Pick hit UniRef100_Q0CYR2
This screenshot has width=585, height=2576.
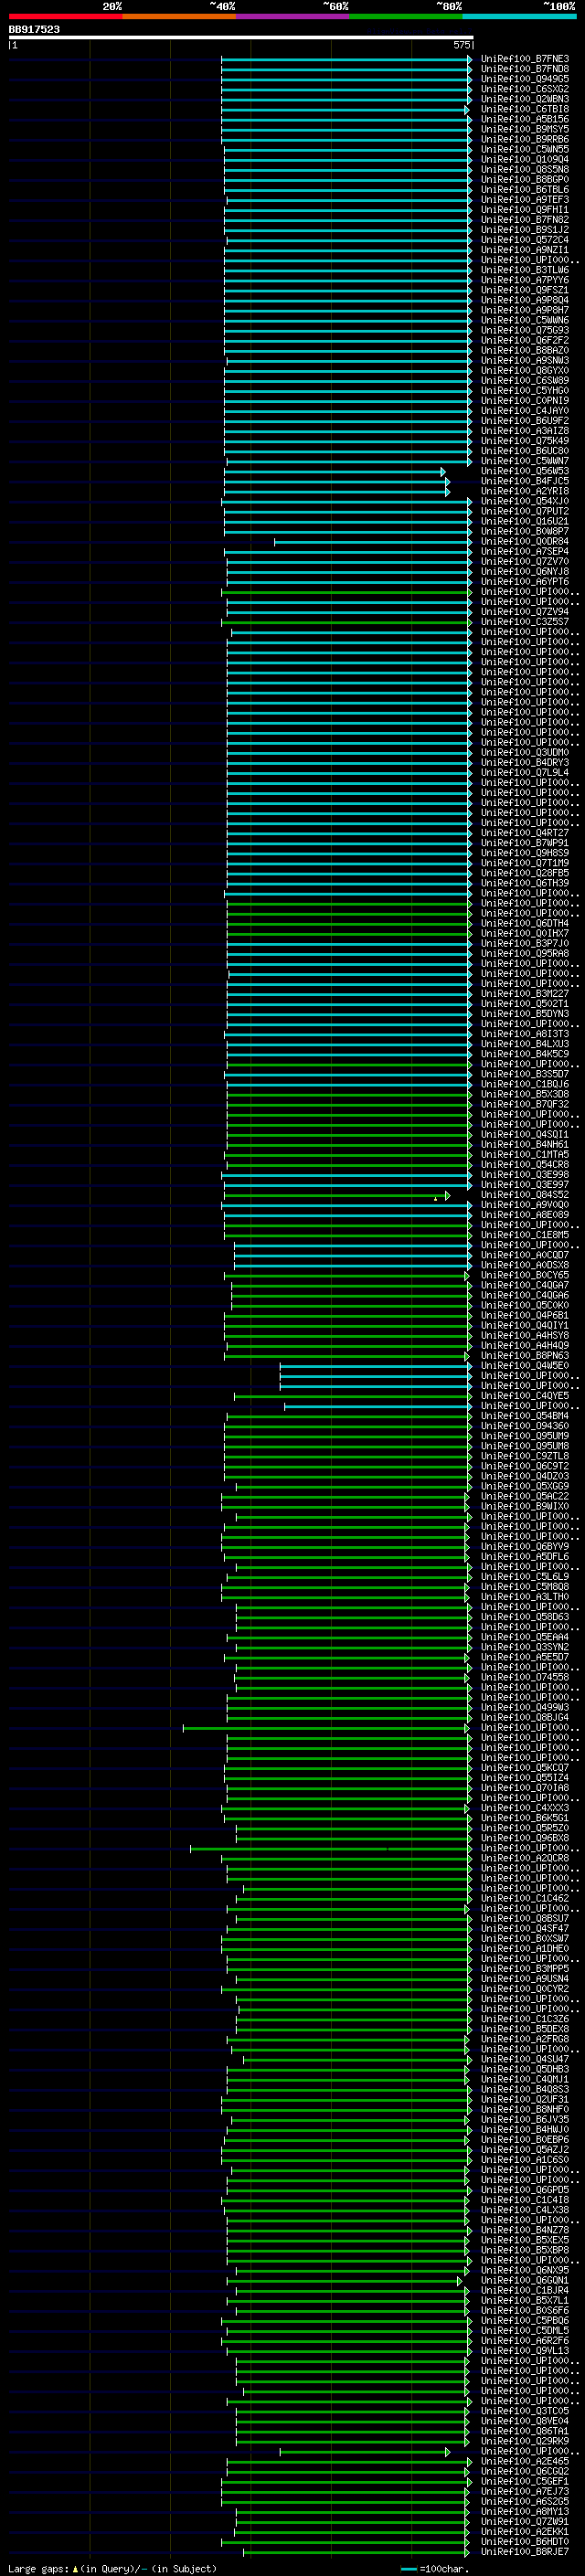(x=524, y=1990)
